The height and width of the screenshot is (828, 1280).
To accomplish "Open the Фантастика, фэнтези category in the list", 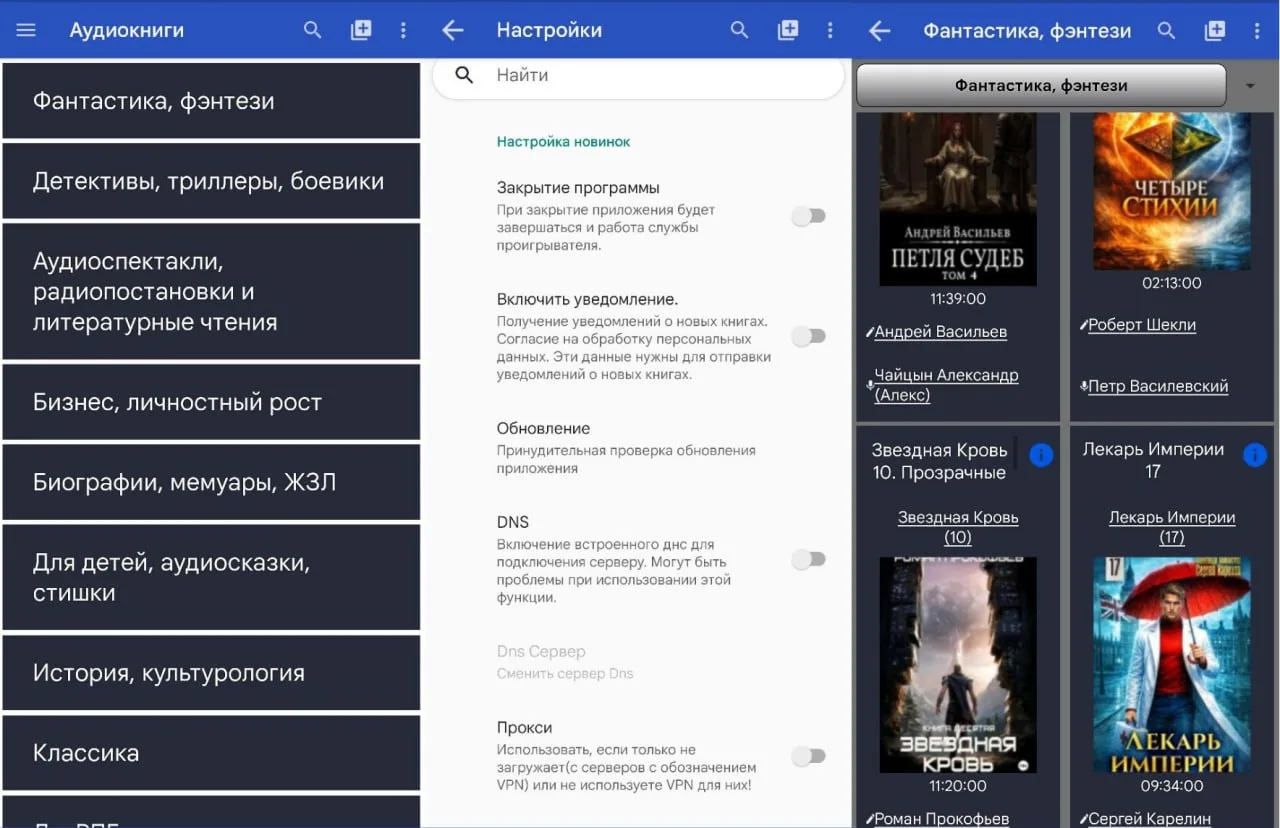I will coord(211,101).
